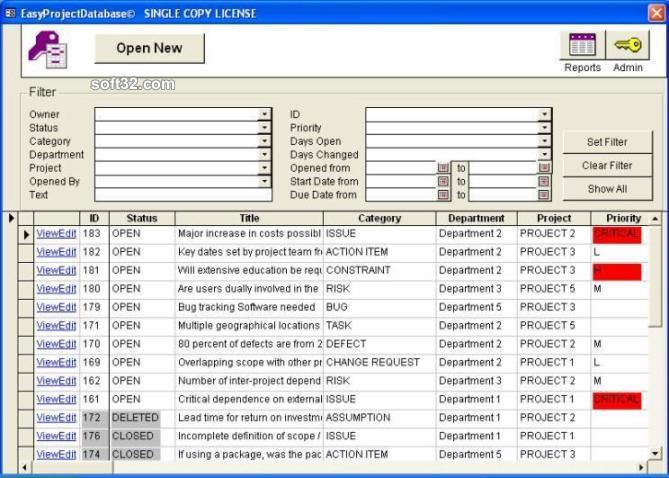Select the record selector for row 183
Screen dimensions: 669x478
pos(26,234)
